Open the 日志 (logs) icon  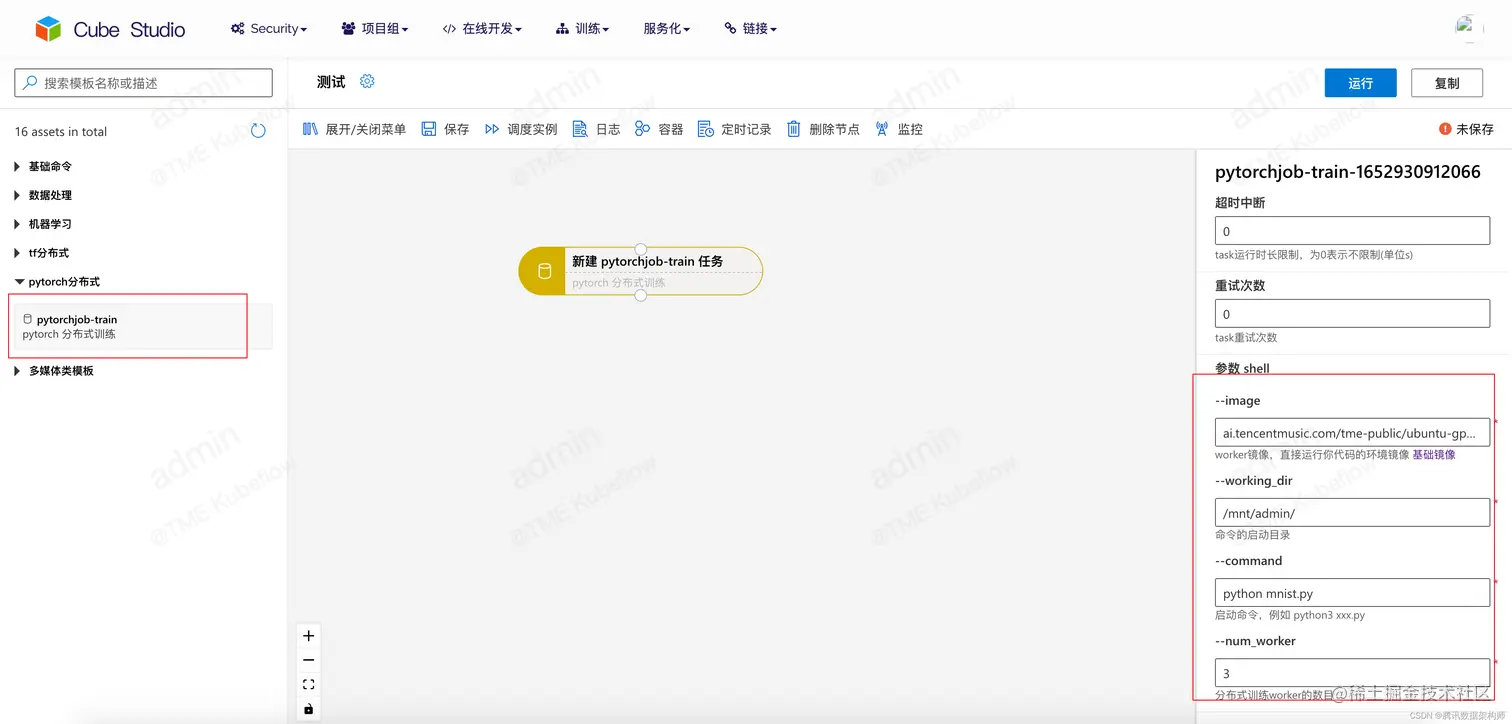(x=596, y=128)
